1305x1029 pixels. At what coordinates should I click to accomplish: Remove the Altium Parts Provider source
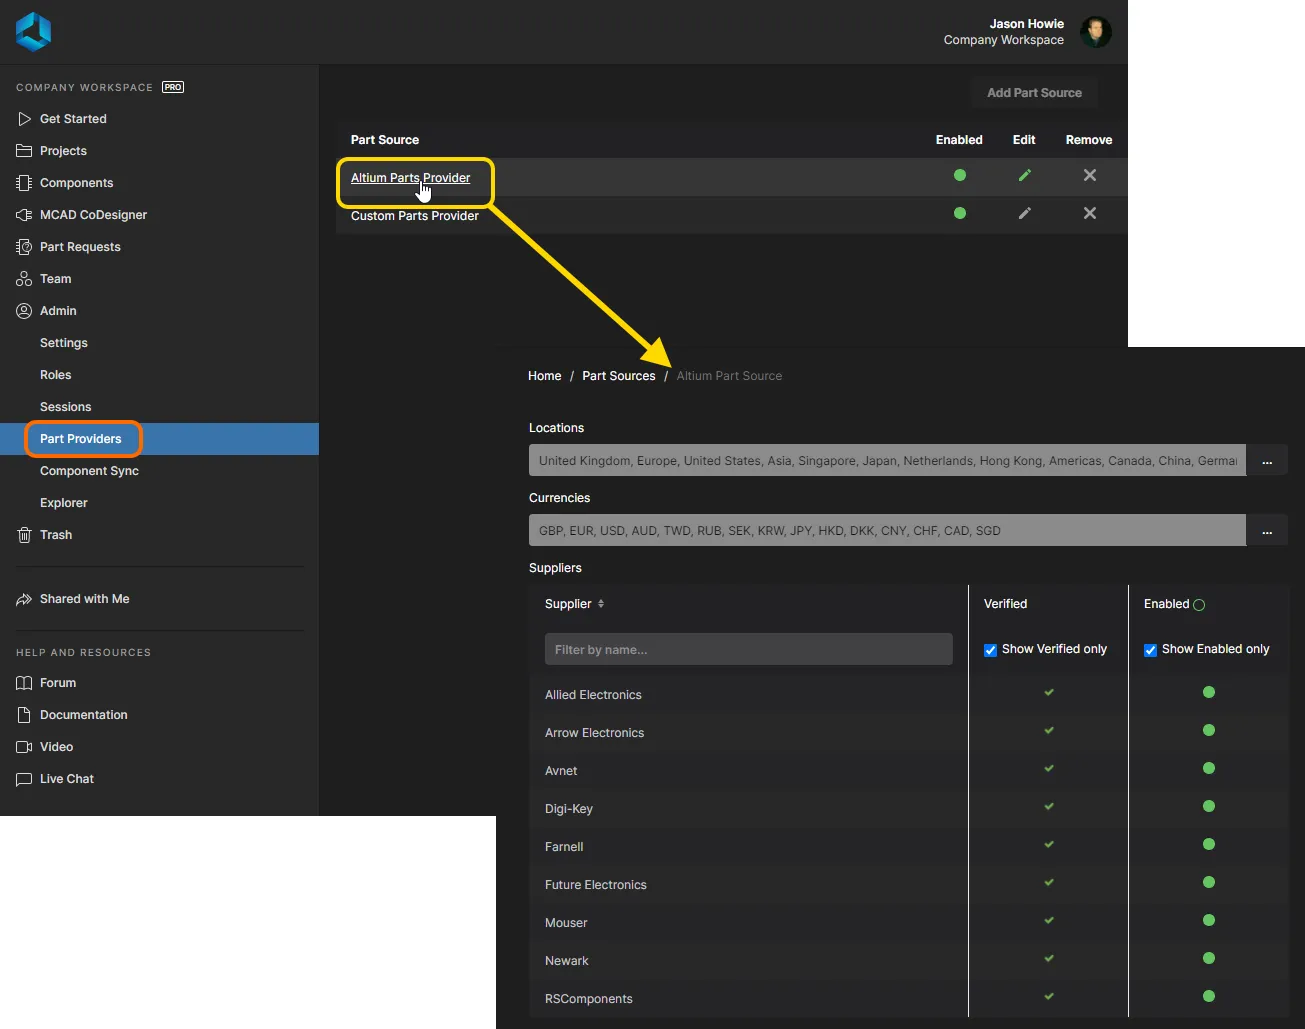click(1089, 175)
